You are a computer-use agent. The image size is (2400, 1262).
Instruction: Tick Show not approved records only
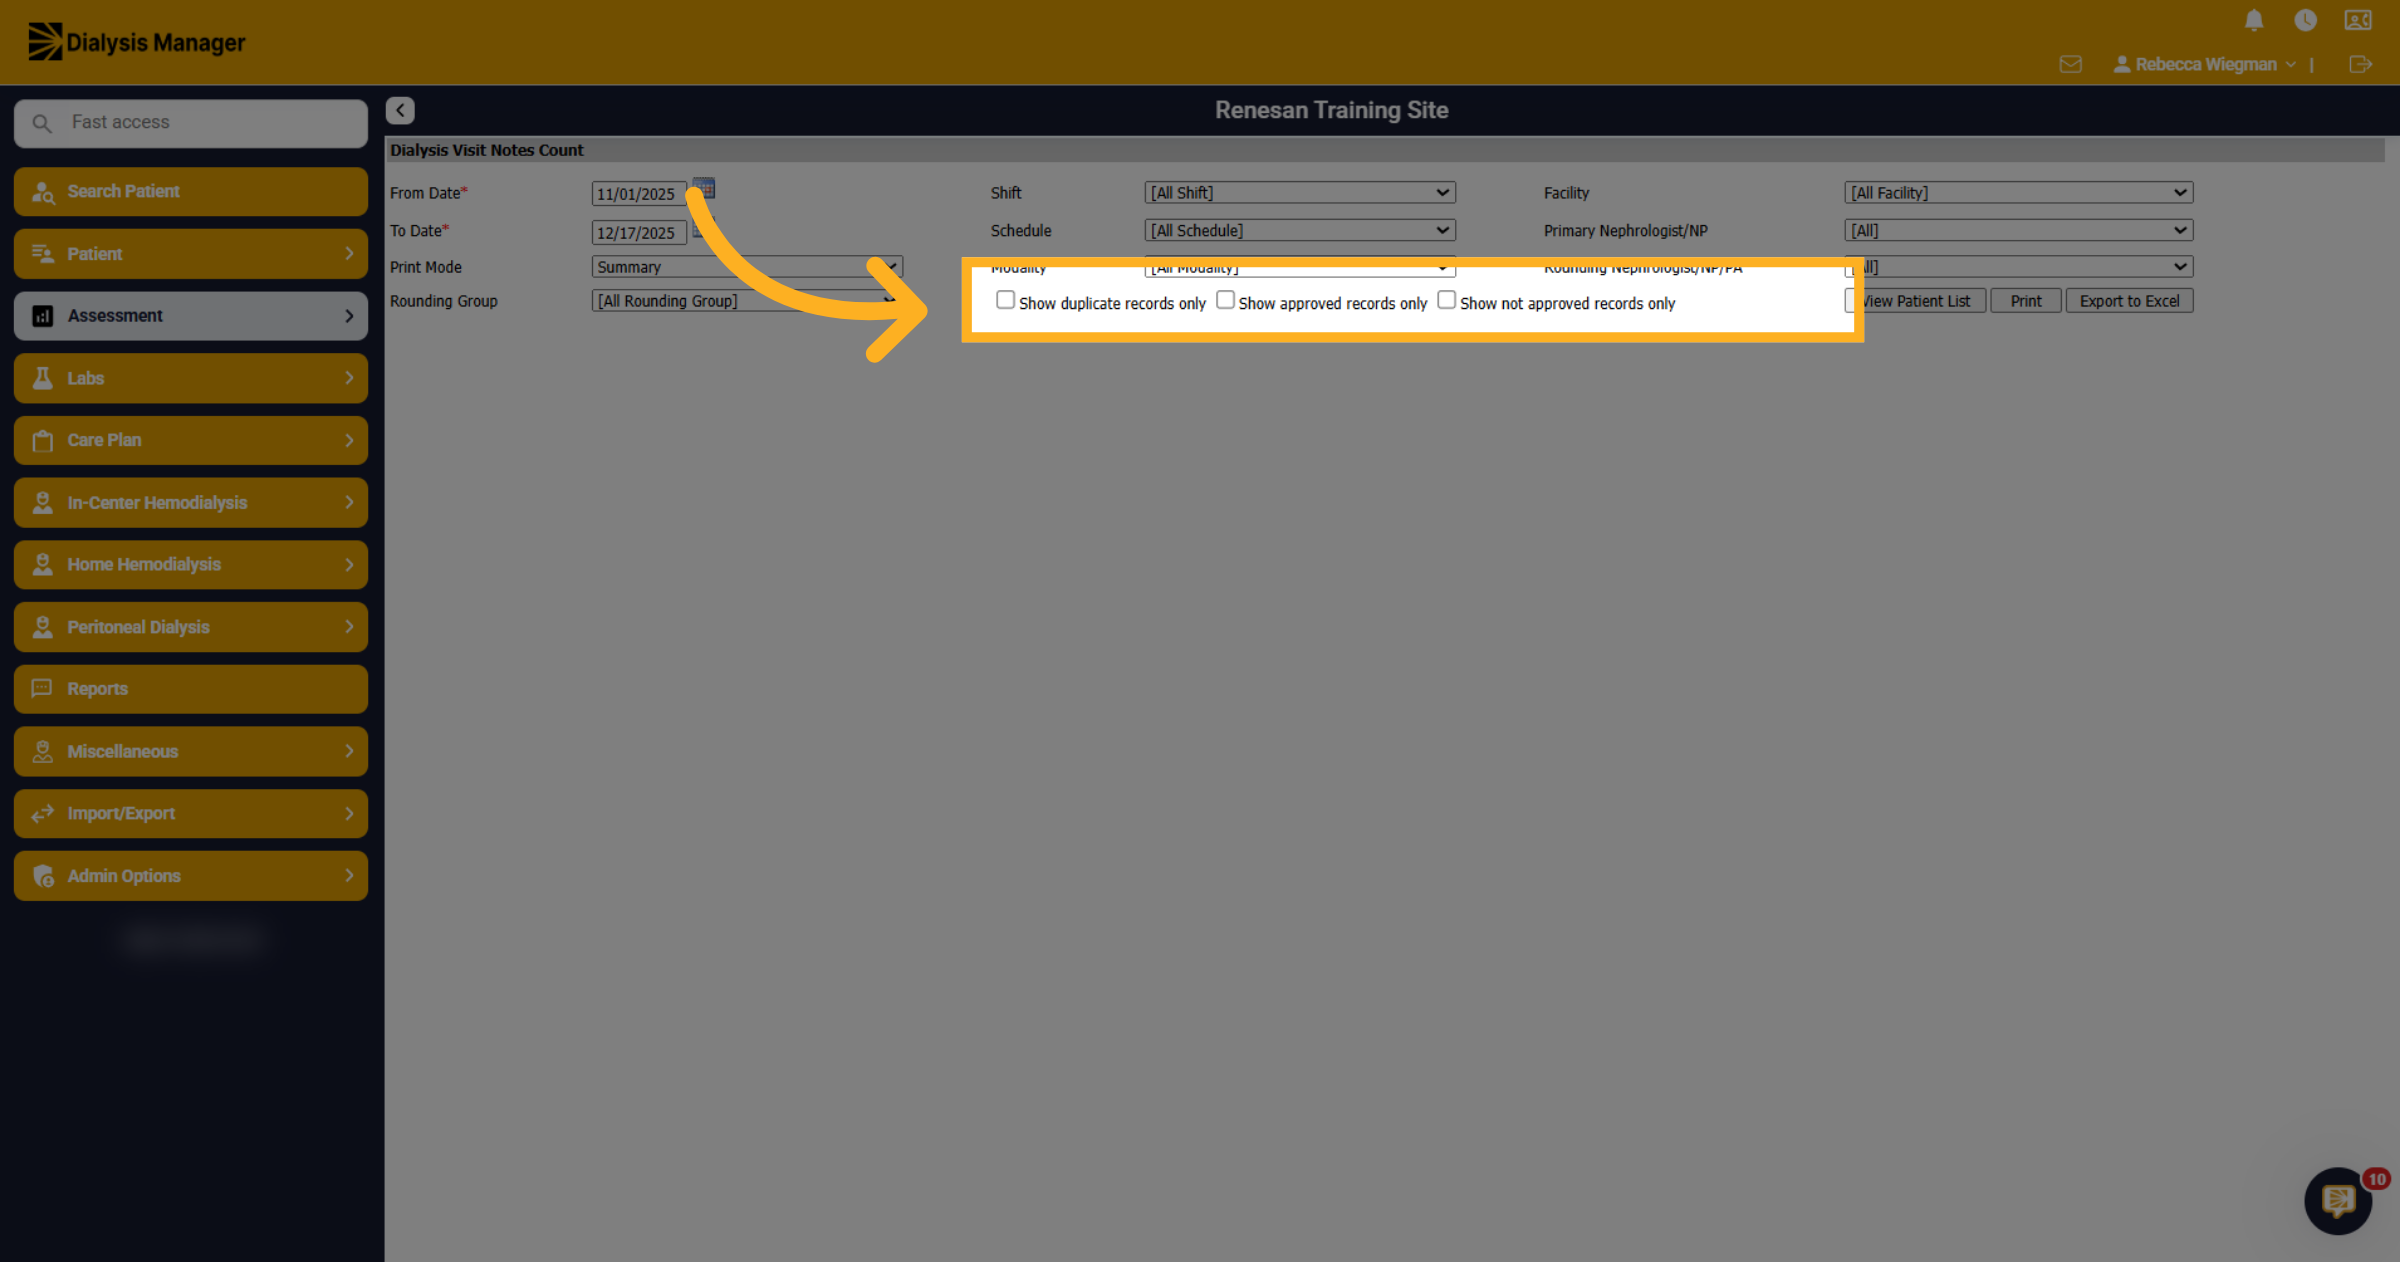(x=1446, y=300)
